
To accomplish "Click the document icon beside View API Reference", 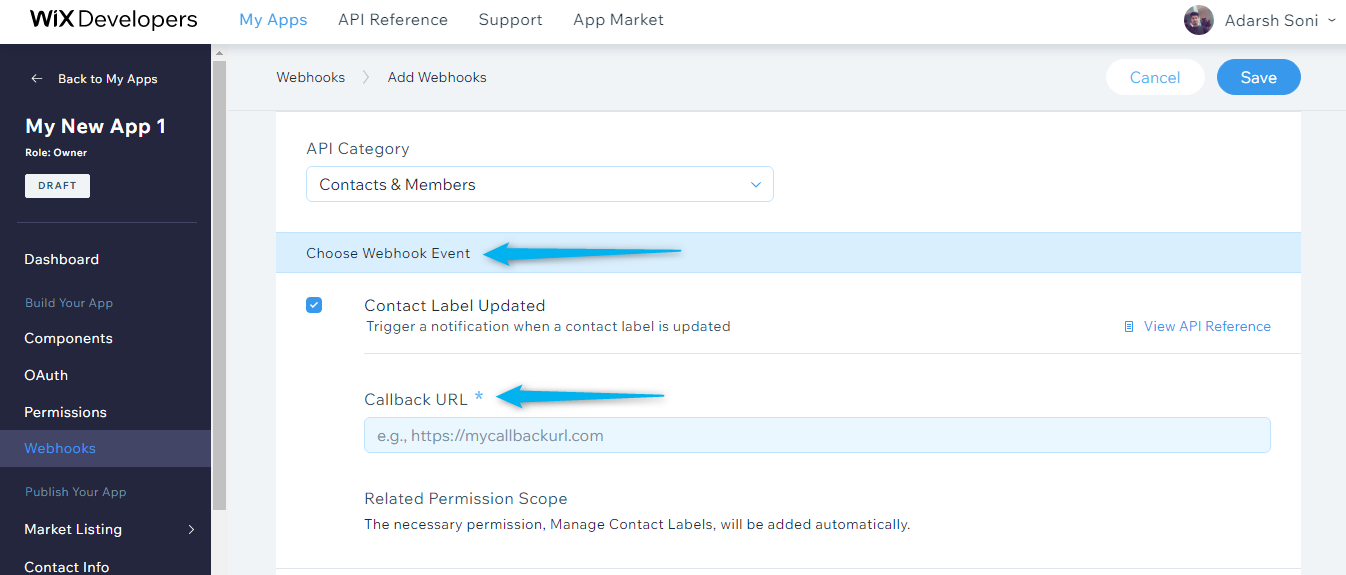I will (x=1129, y=327).
